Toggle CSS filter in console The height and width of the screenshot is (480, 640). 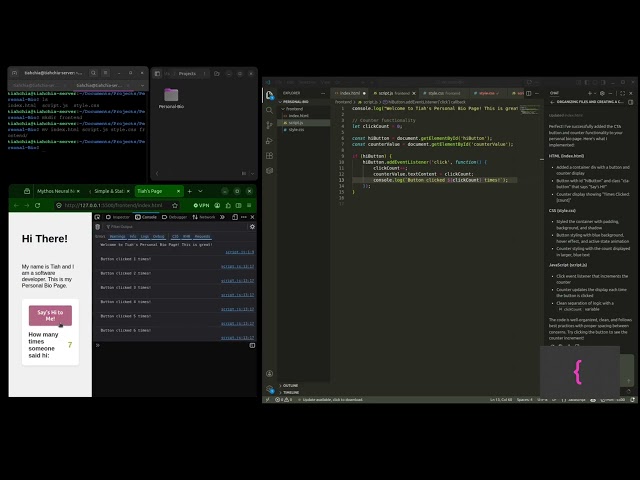coord(175,236)
